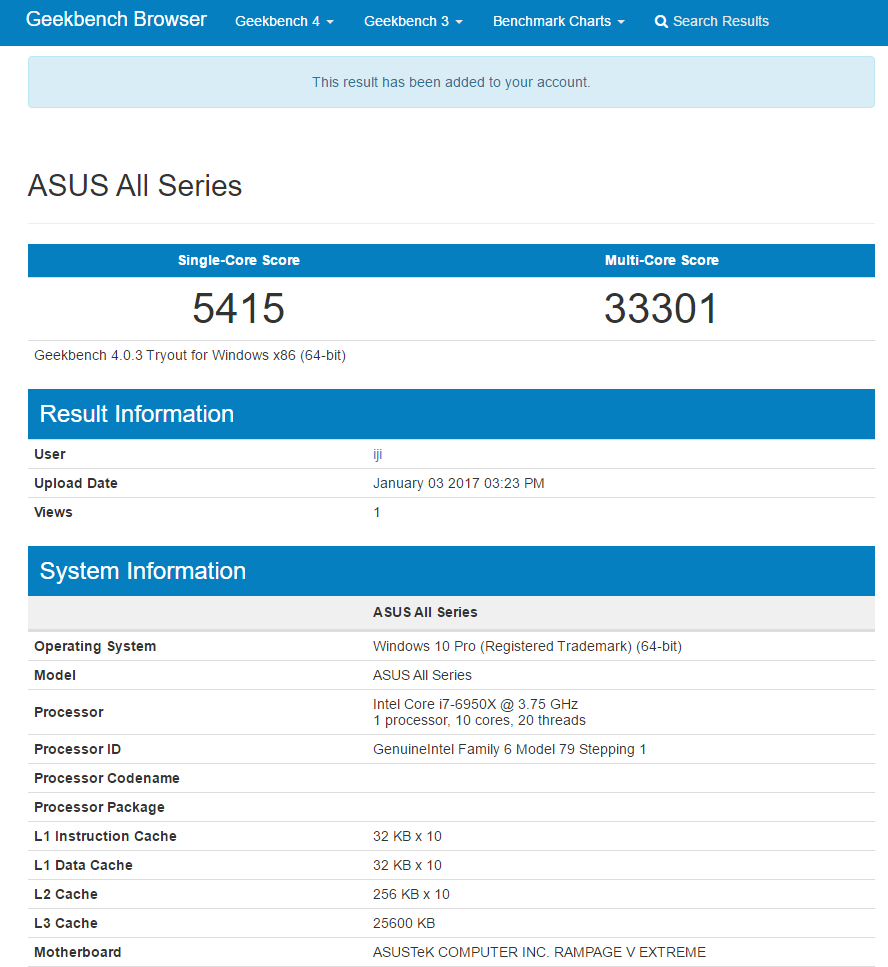This screenshot has width=888, height=967.
Task: Click the RAMPAGE V EXTREME motherboard value
Action: [539, 952]
